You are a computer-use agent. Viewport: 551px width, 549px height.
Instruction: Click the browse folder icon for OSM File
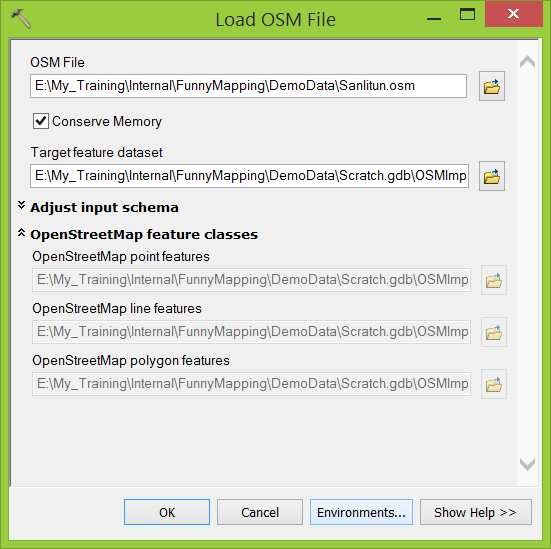(492, 86)
